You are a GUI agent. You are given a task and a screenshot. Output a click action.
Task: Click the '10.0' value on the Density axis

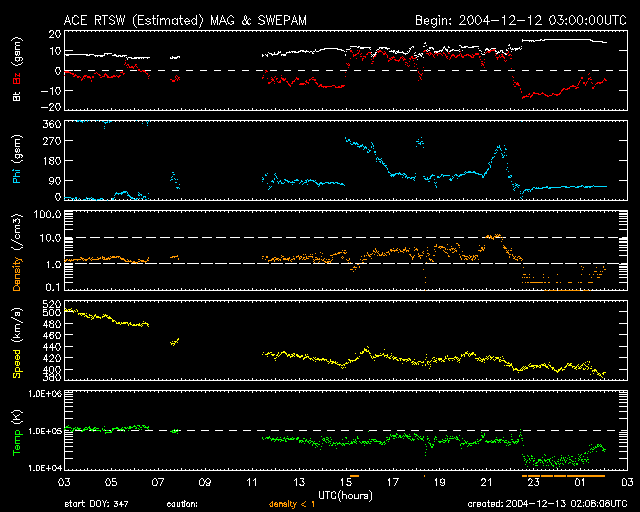[50, 238]
